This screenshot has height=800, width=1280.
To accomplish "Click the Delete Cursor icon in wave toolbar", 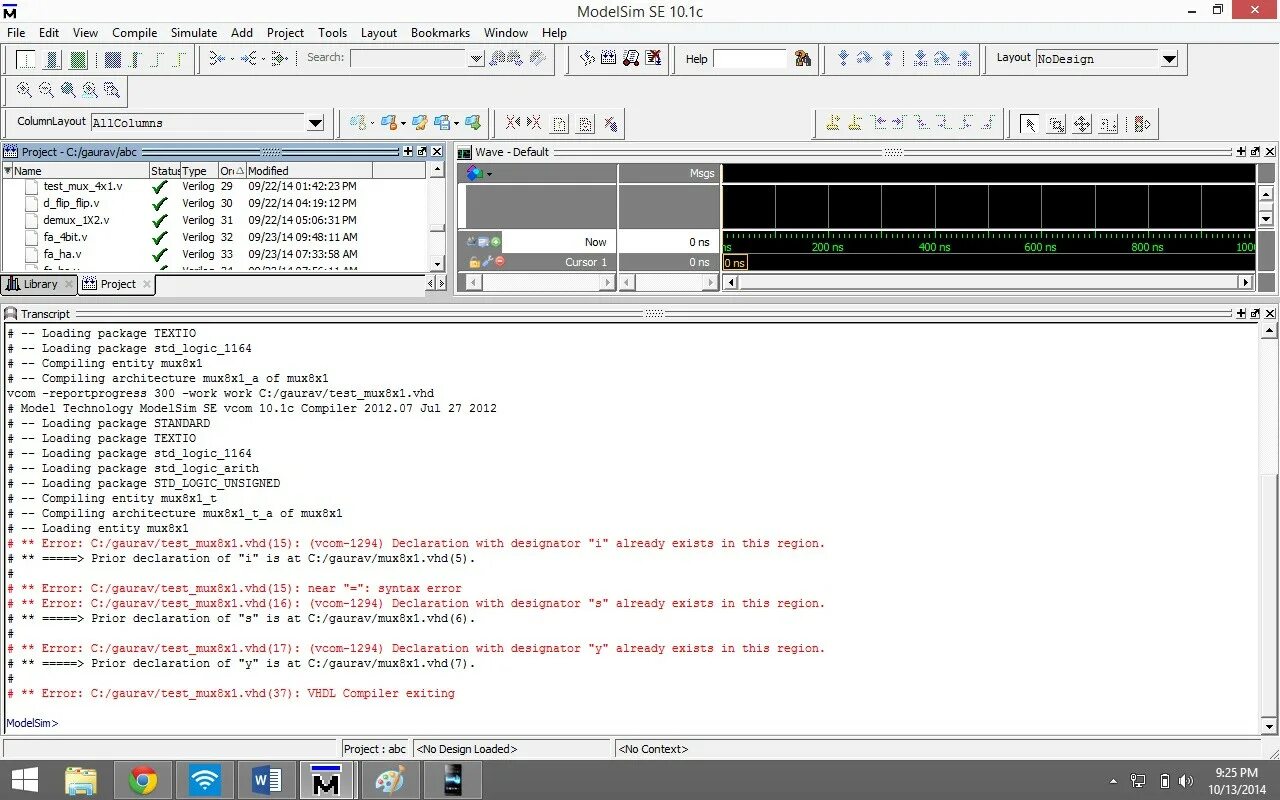I will (855, 123).
